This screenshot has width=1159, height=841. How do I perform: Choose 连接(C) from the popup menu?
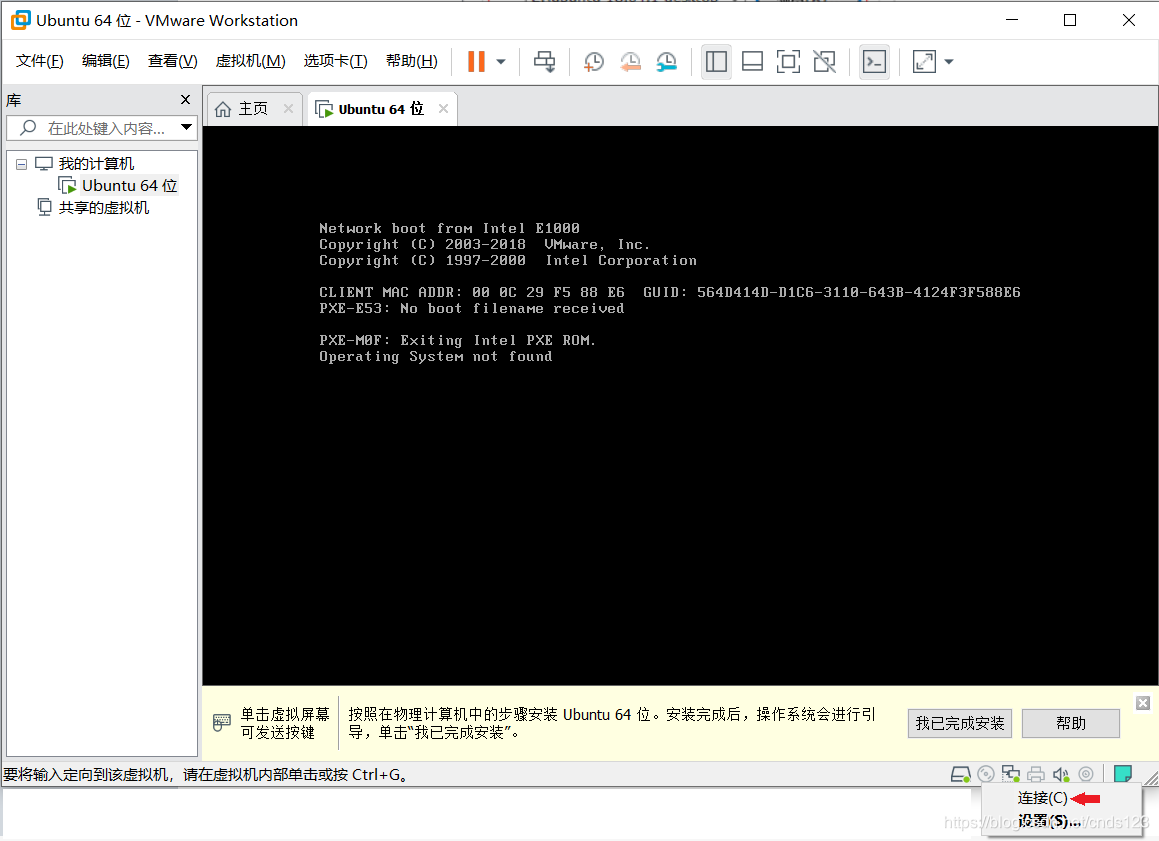click(1042, 798)
